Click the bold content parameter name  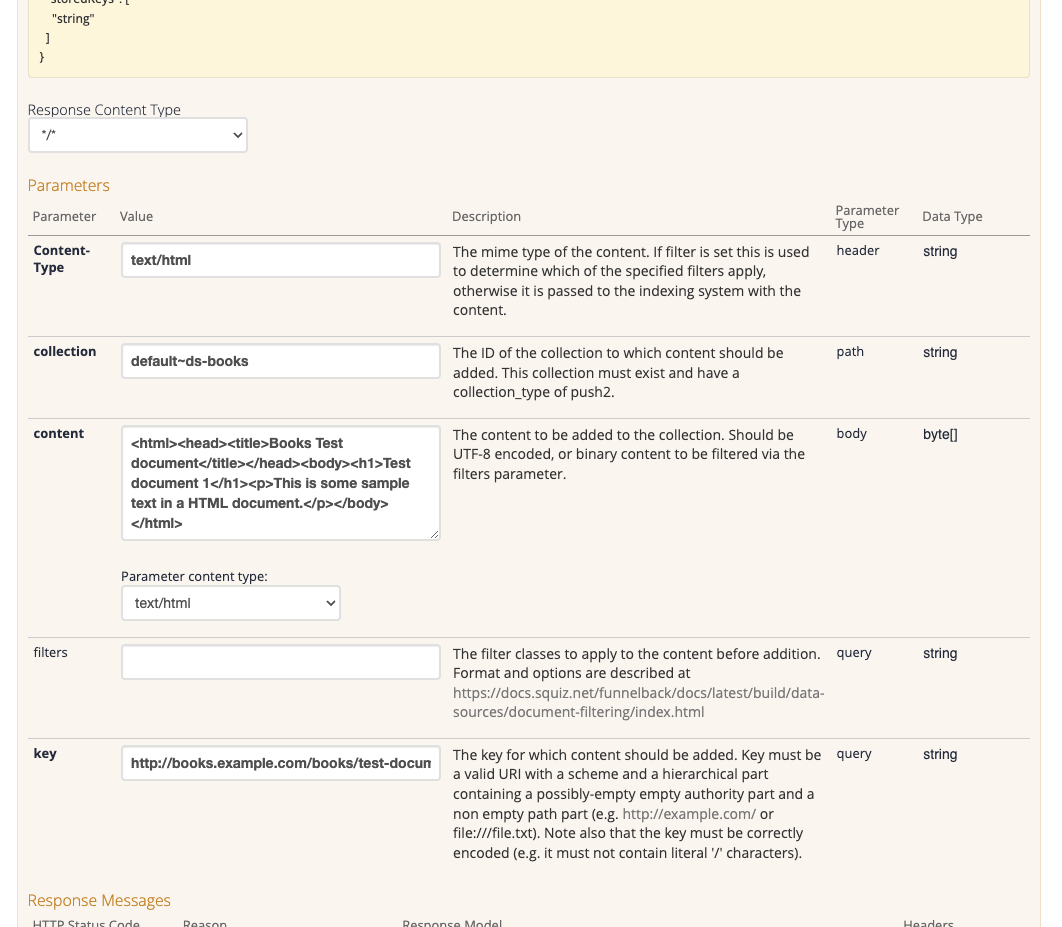coord(59,433)
